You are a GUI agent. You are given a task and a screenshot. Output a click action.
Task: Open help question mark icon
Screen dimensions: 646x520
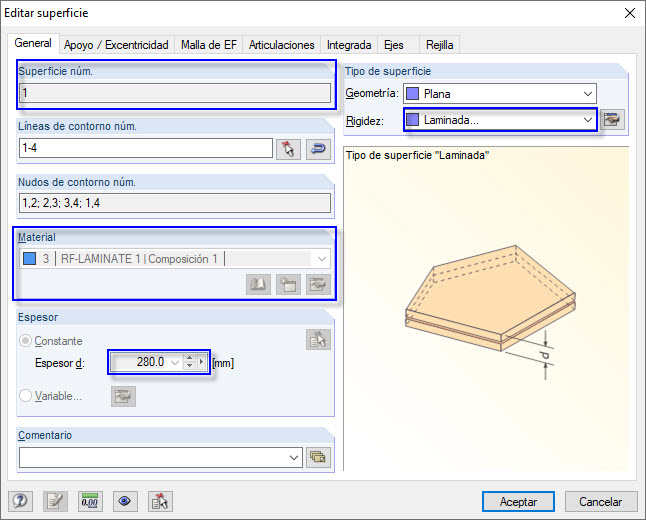click(x=20, y=501)
